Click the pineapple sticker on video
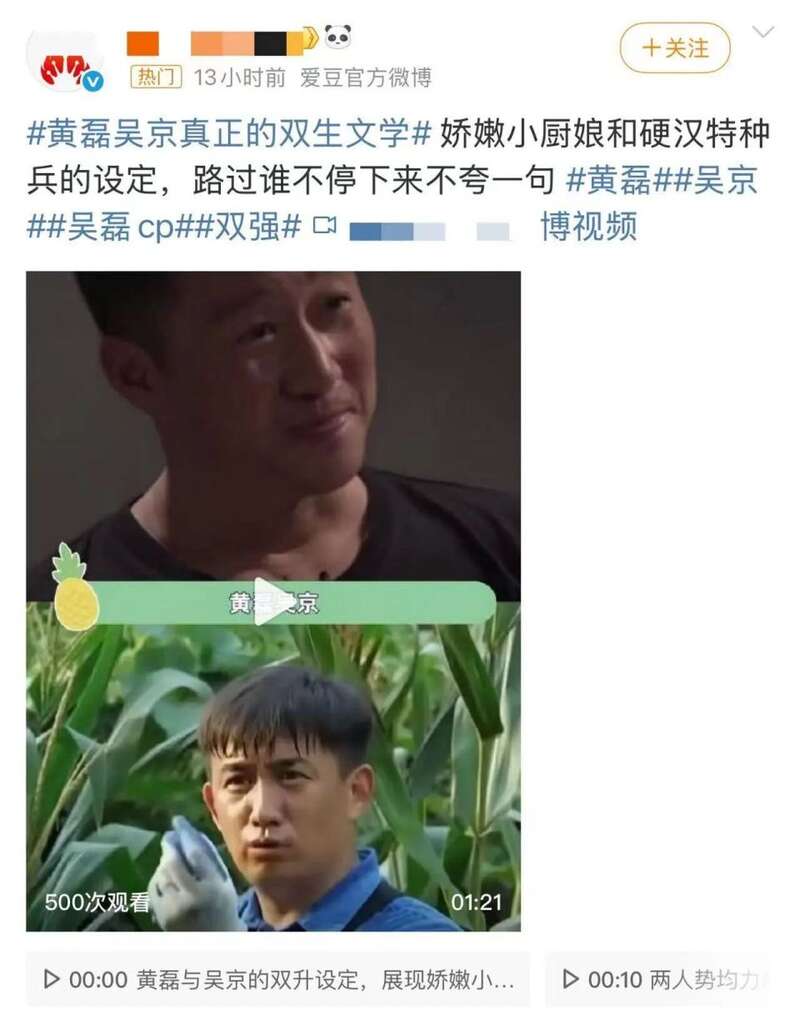The height and width of the screenshot is (1018, 800). [x=75, y=587]
